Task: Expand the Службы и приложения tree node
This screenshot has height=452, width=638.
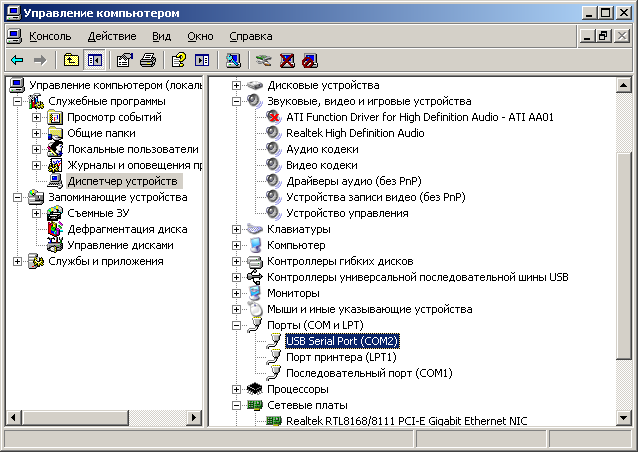Action: (18, 261)
